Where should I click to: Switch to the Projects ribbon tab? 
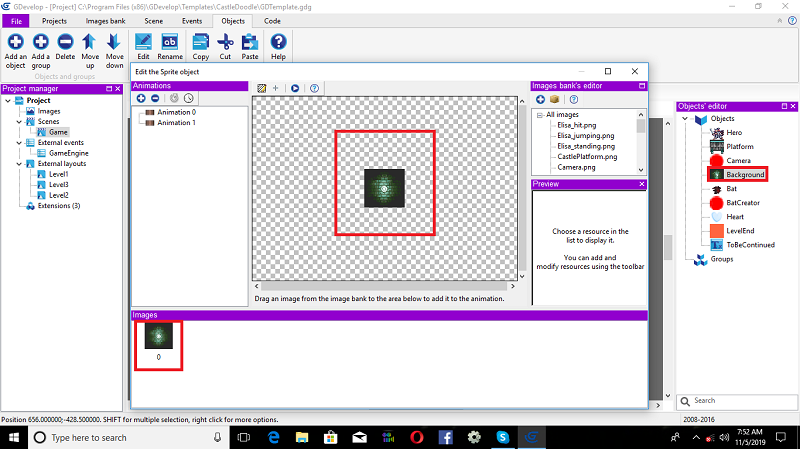tap(54, 21)
